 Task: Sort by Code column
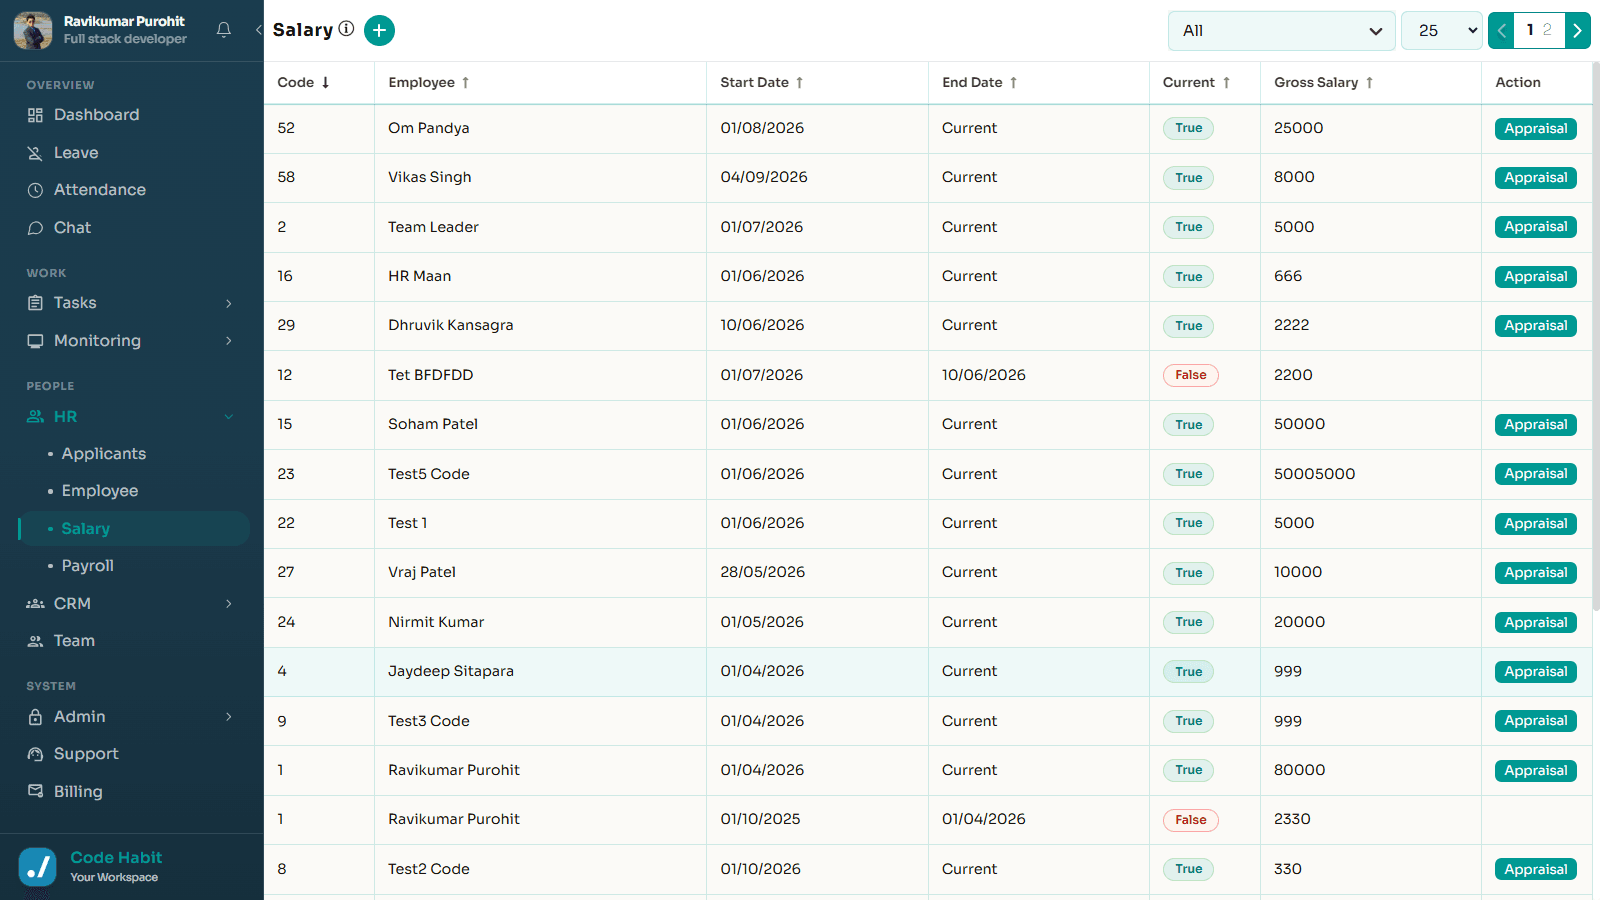(x=304, y=83)
